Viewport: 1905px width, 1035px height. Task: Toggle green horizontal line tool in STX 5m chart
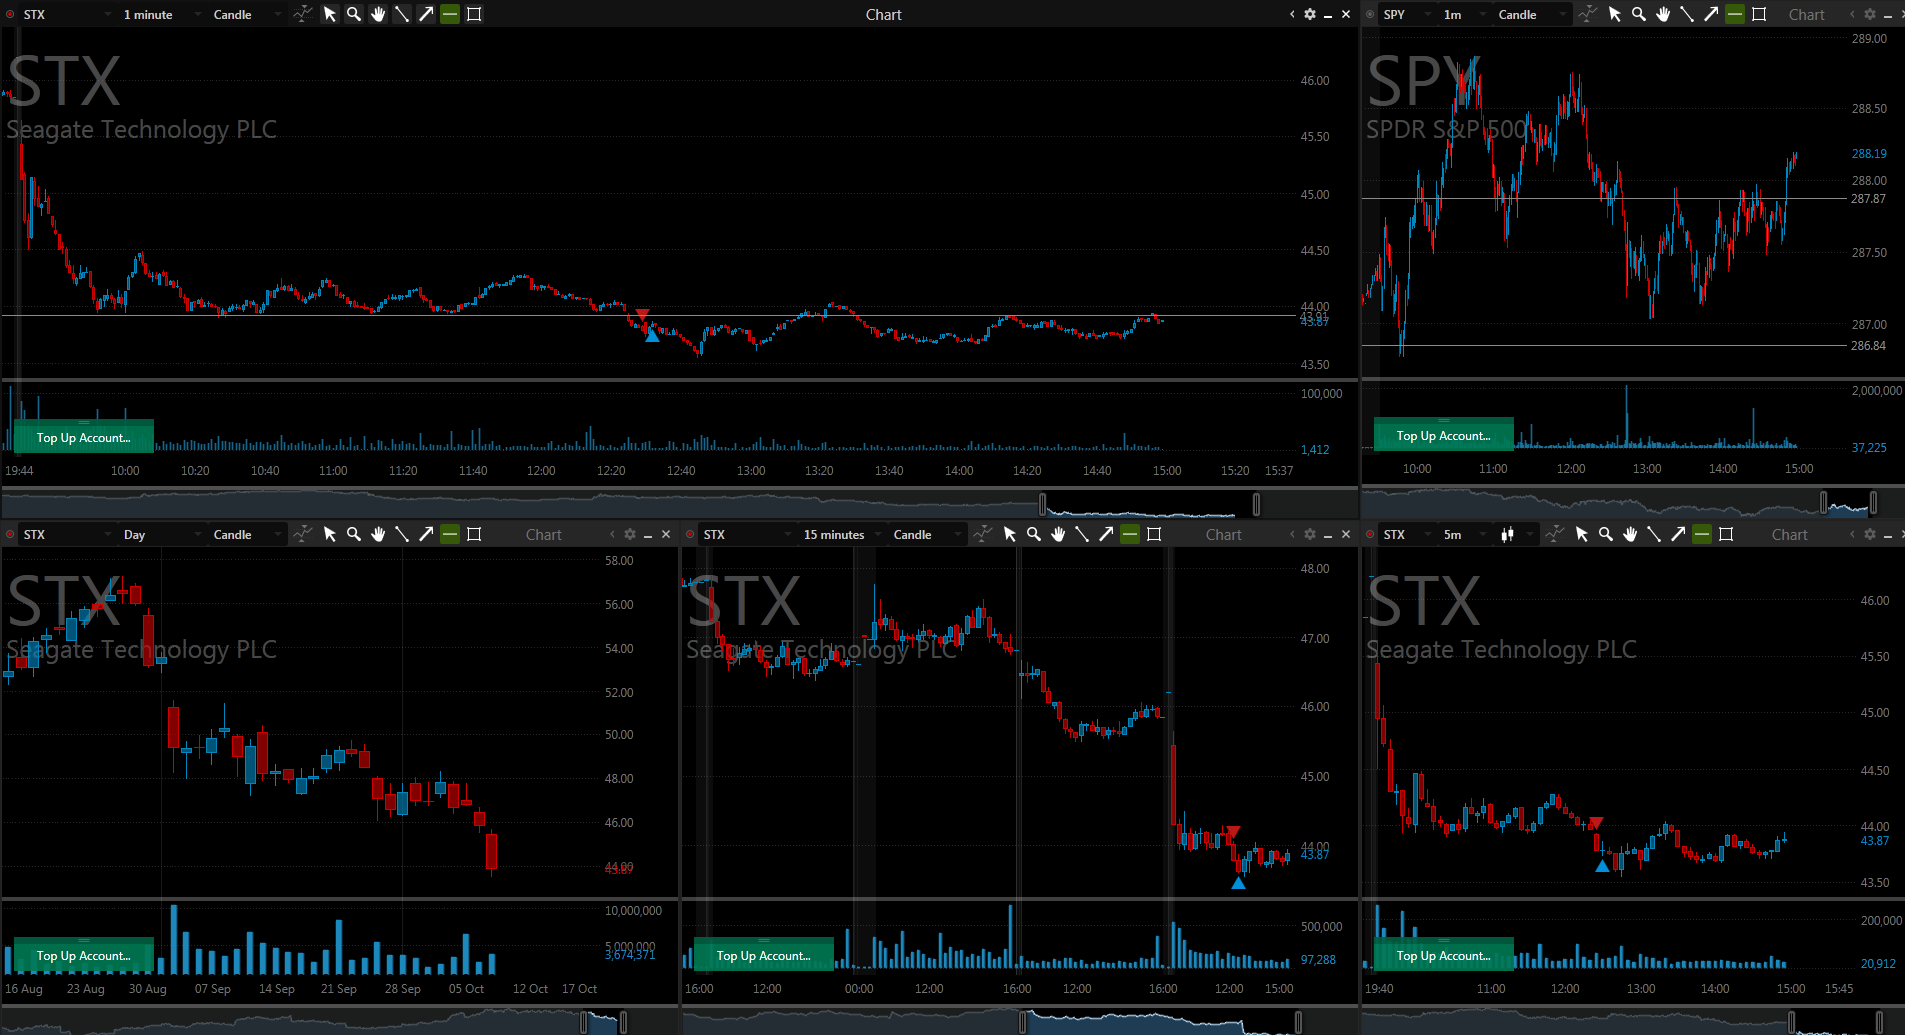click(x=1702, y=534)
